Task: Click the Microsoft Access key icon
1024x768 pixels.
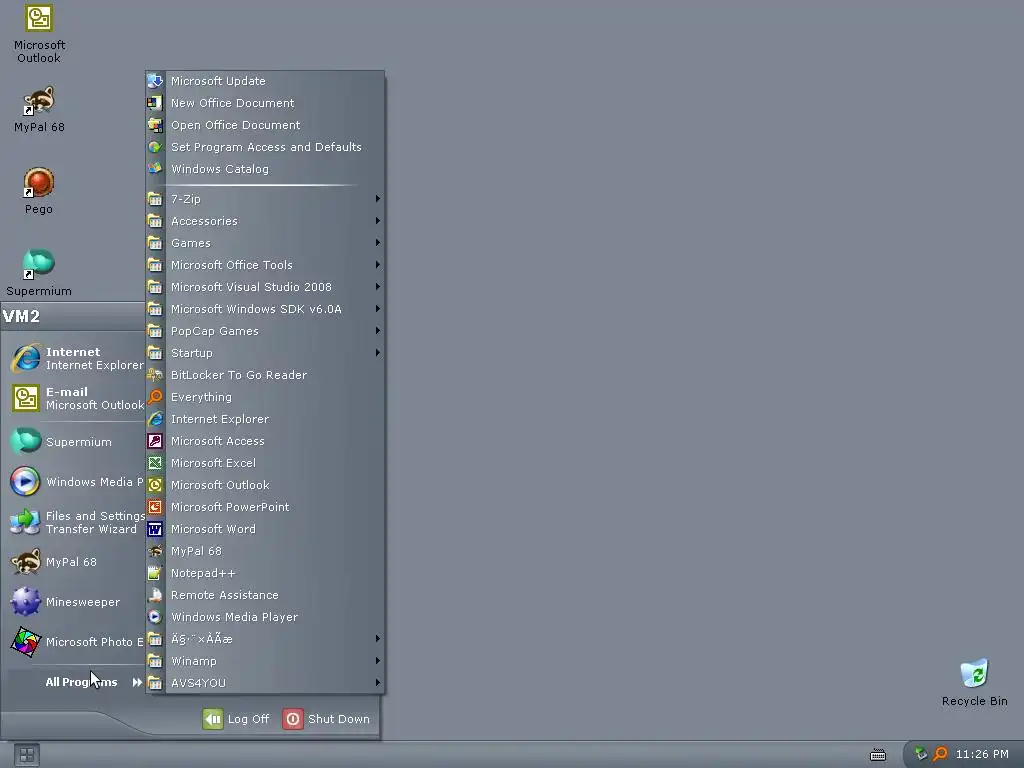Action: pyautogui.click(x=155, y=441)
